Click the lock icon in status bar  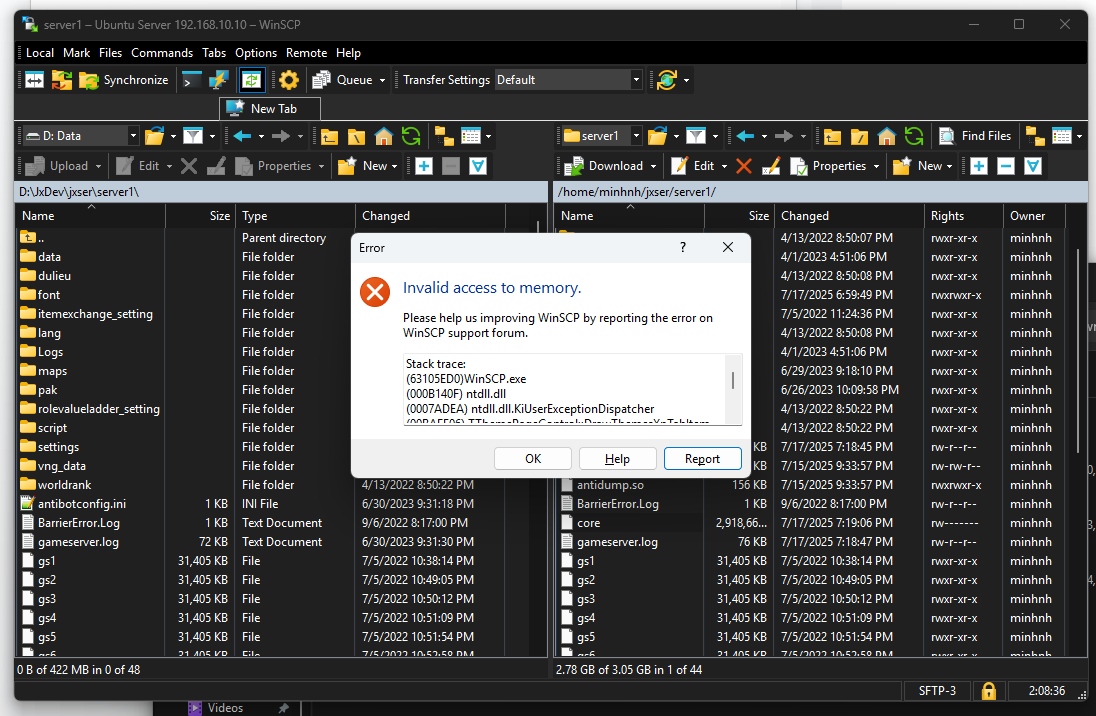(x=988, y=691)
